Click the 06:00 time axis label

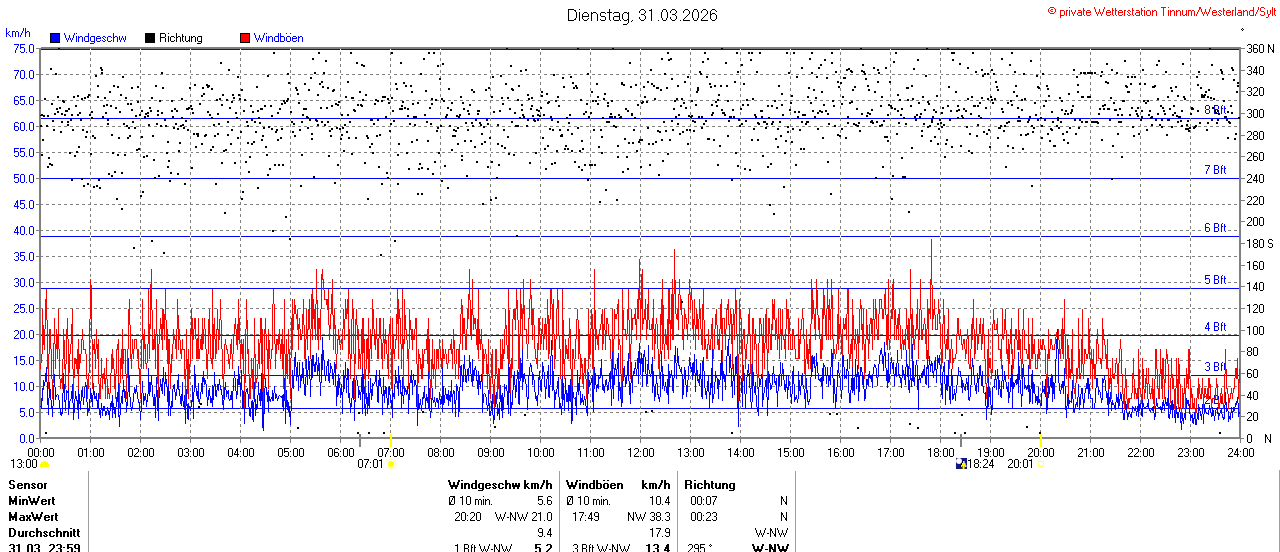341,452
